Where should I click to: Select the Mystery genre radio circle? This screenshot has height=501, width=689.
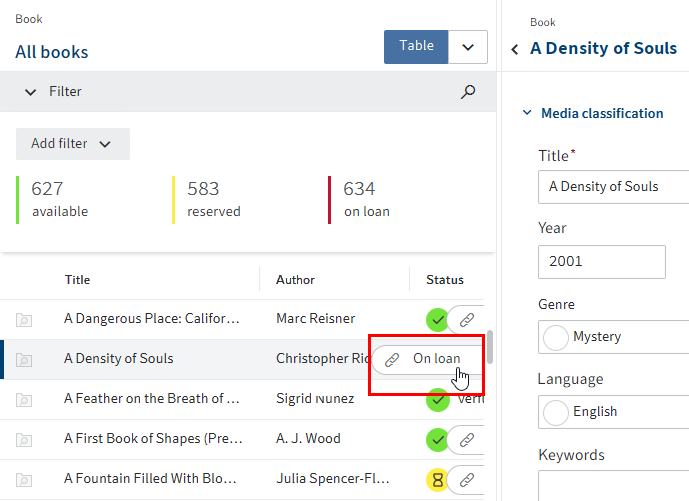click(x=555, y=338)
